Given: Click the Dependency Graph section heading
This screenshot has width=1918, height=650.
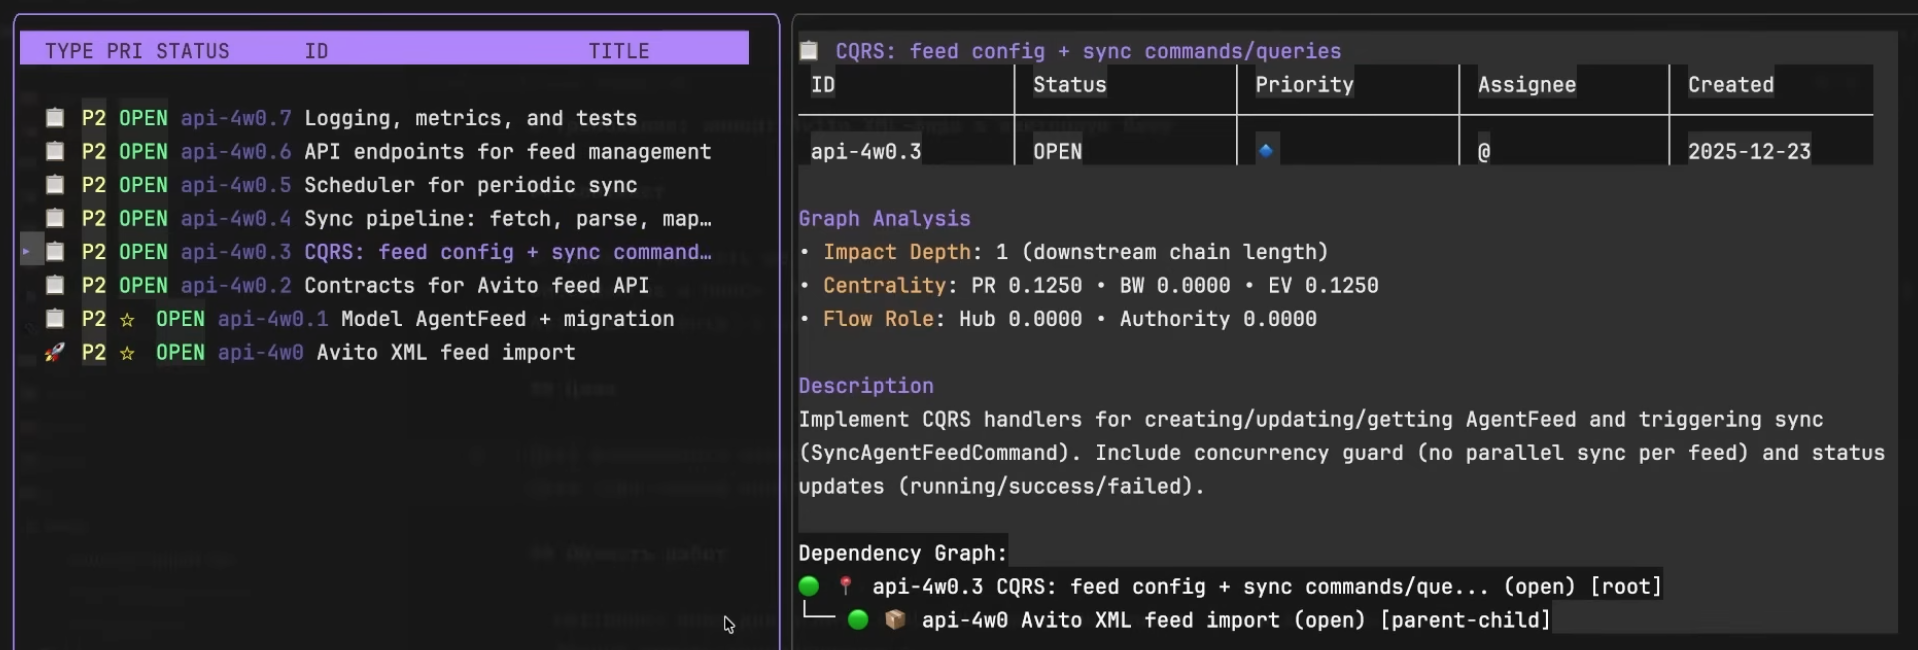Looking at the screenshot, I should point(902,553).
